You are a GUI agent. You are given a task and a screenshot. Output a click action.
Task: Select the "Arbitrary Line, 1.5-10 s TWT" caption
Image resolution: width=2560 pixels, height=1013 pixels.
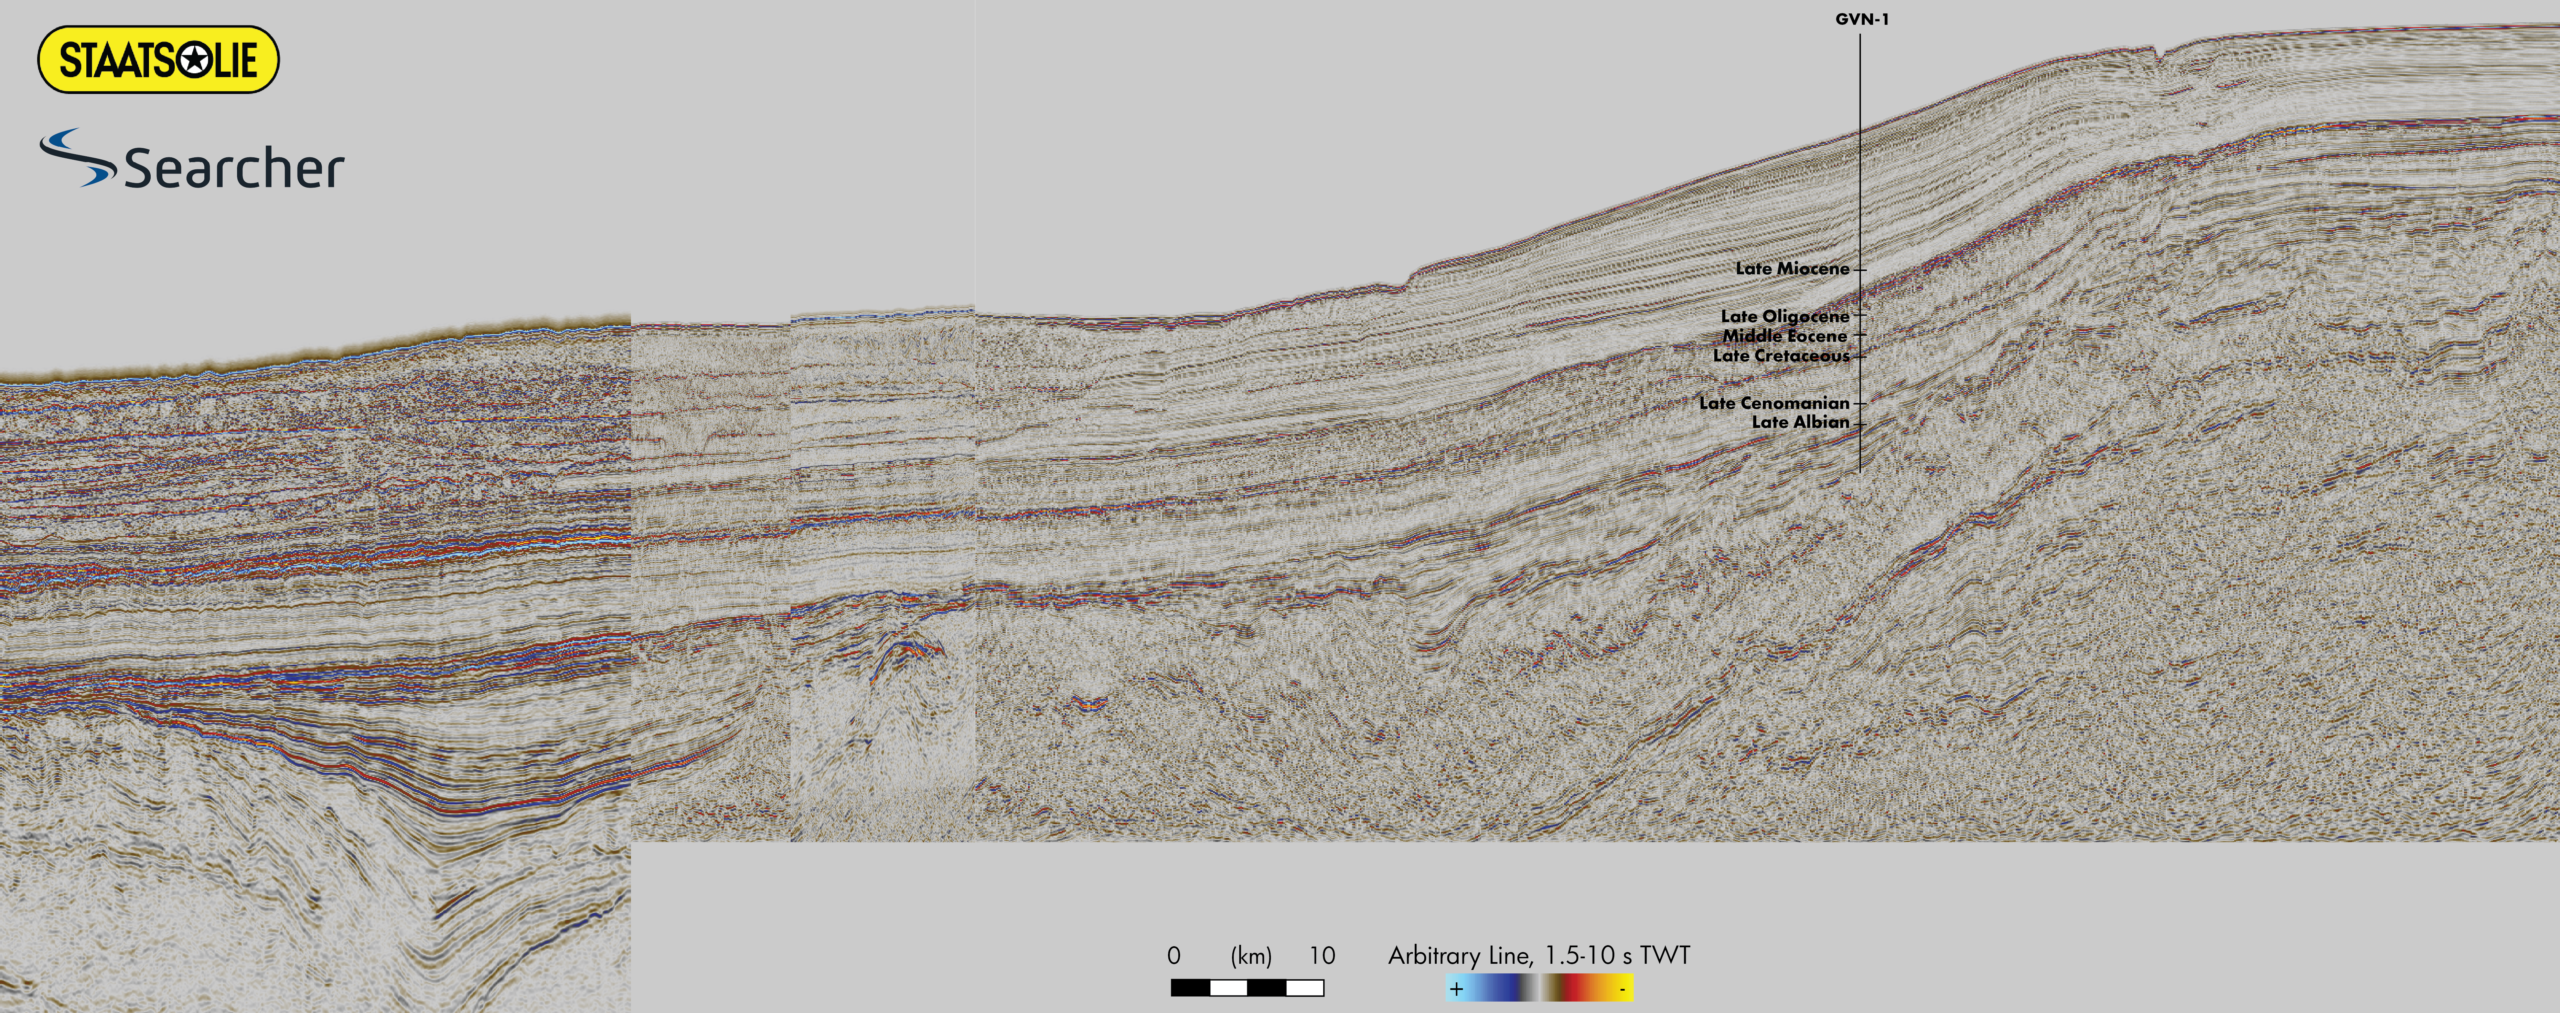[1538, 956]
